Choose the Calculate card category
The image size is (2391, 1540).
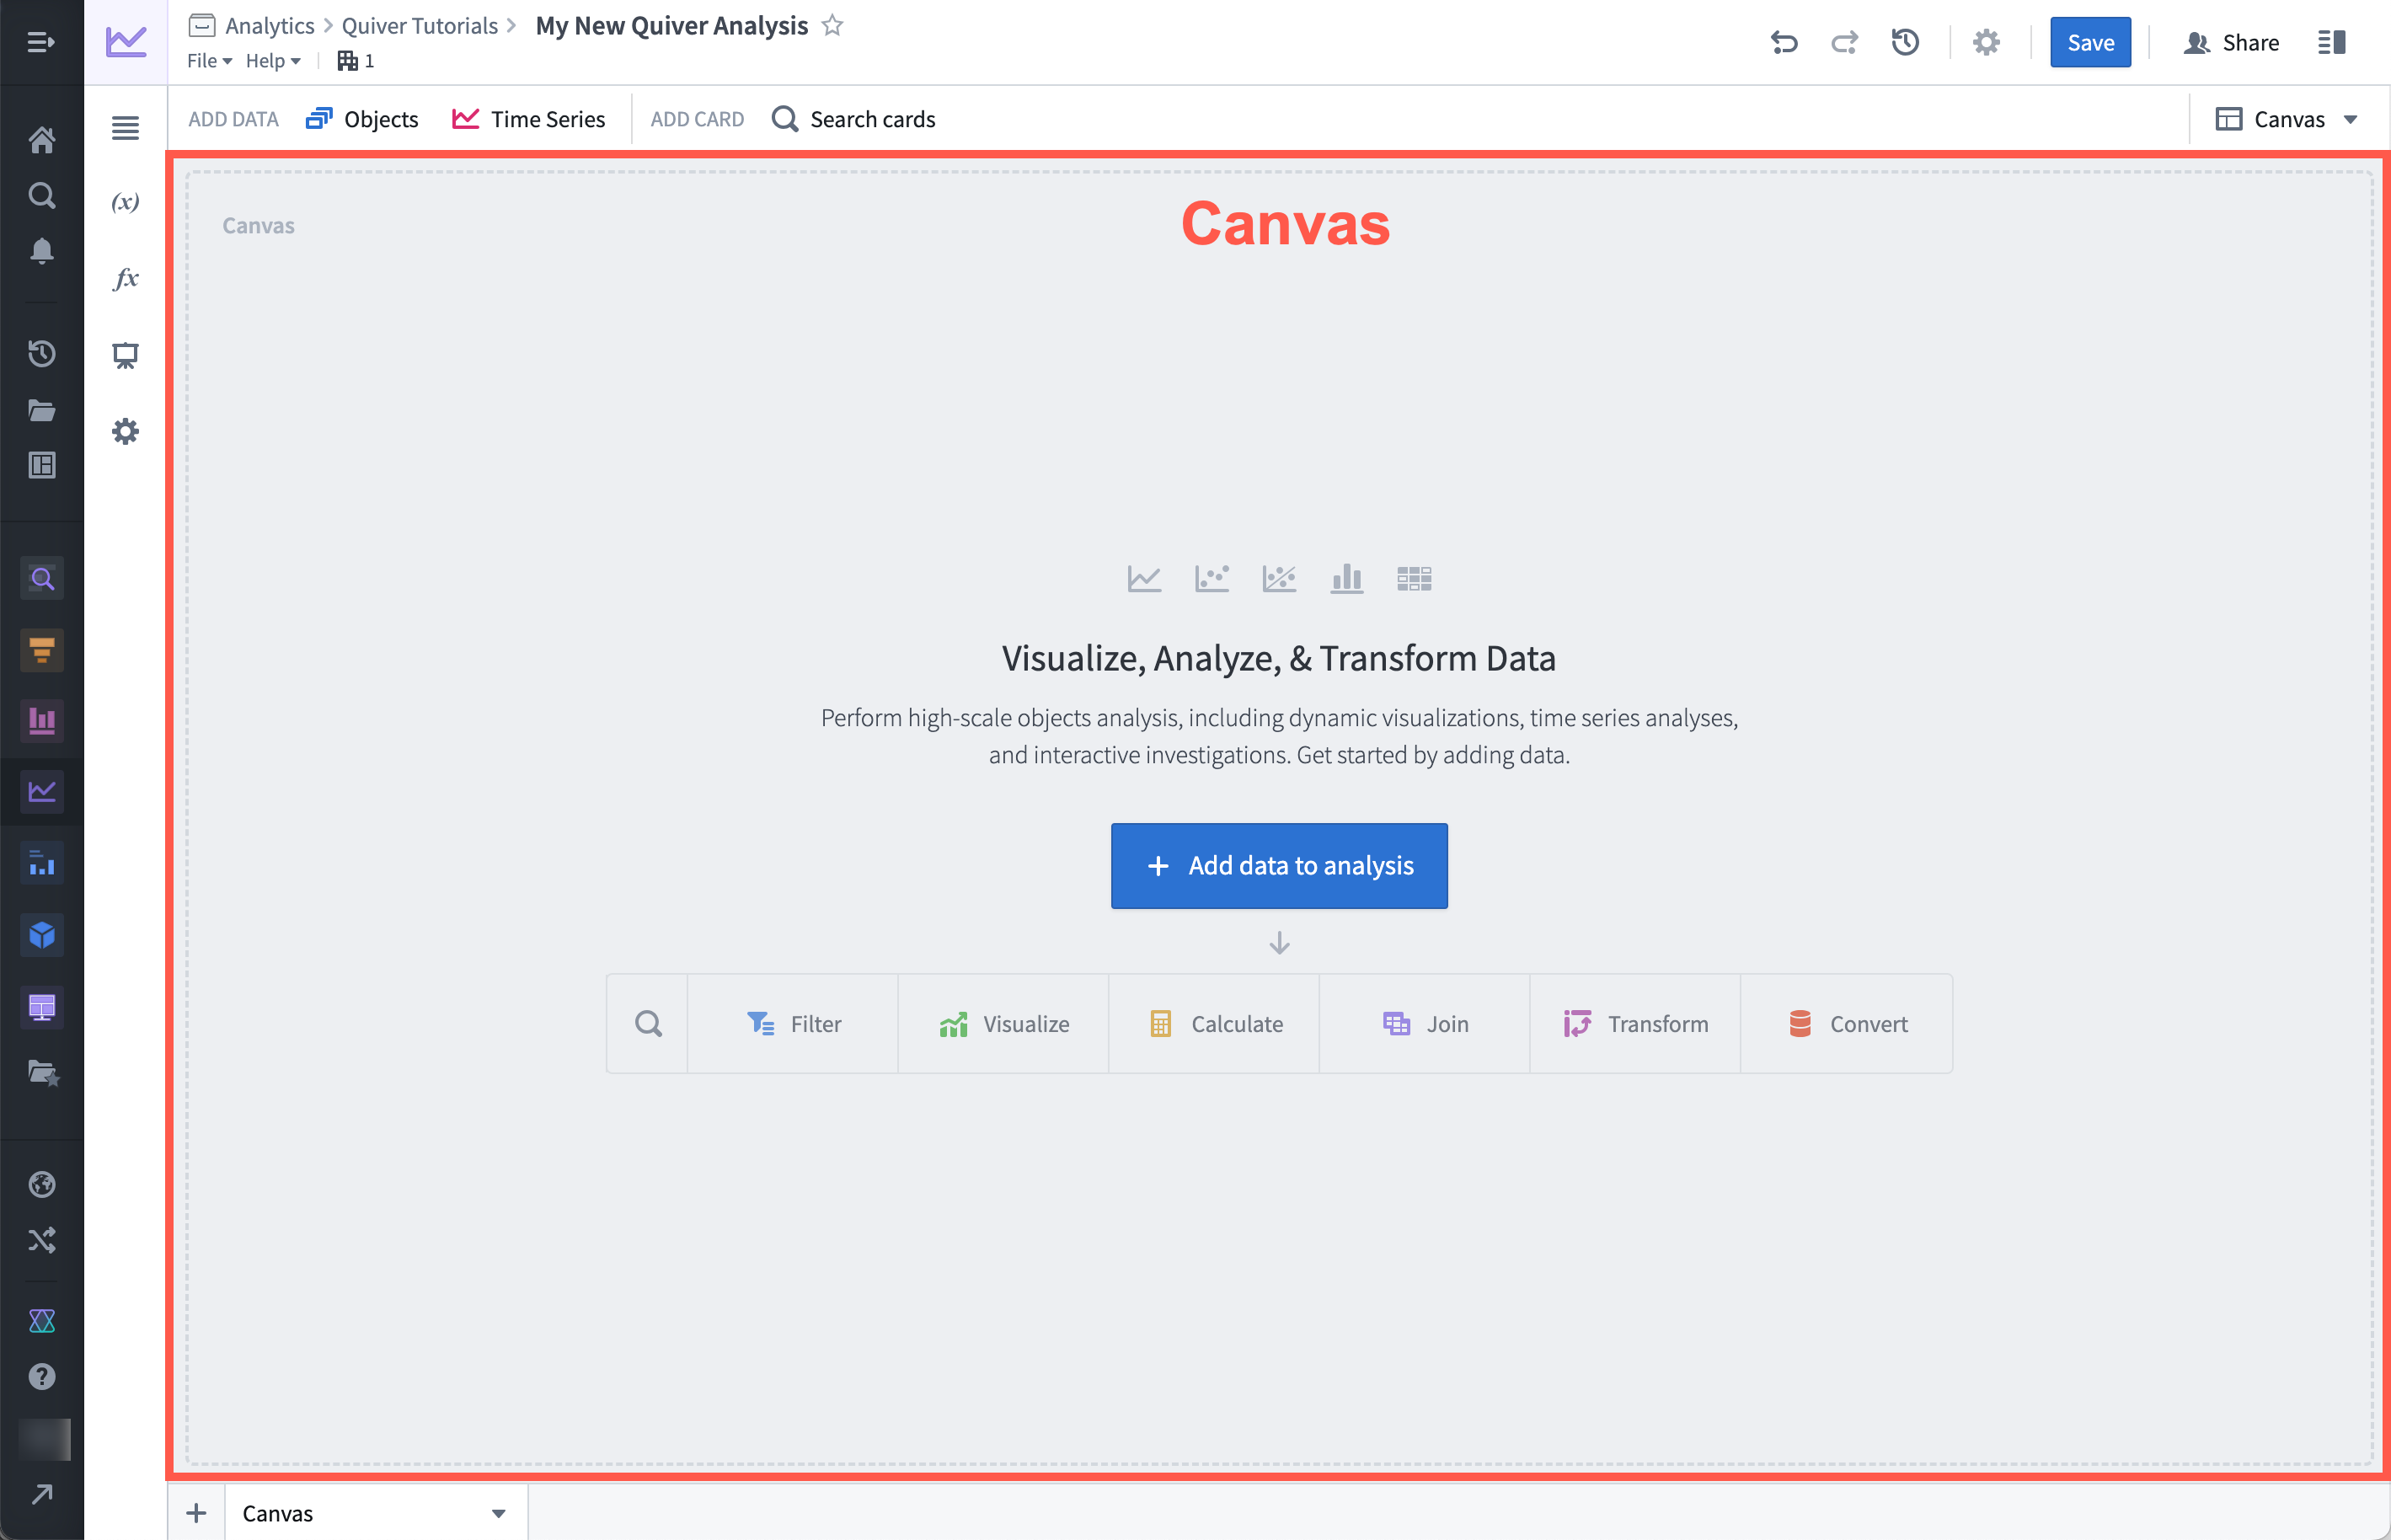pyautogui.click(x=1215, y=1024)
